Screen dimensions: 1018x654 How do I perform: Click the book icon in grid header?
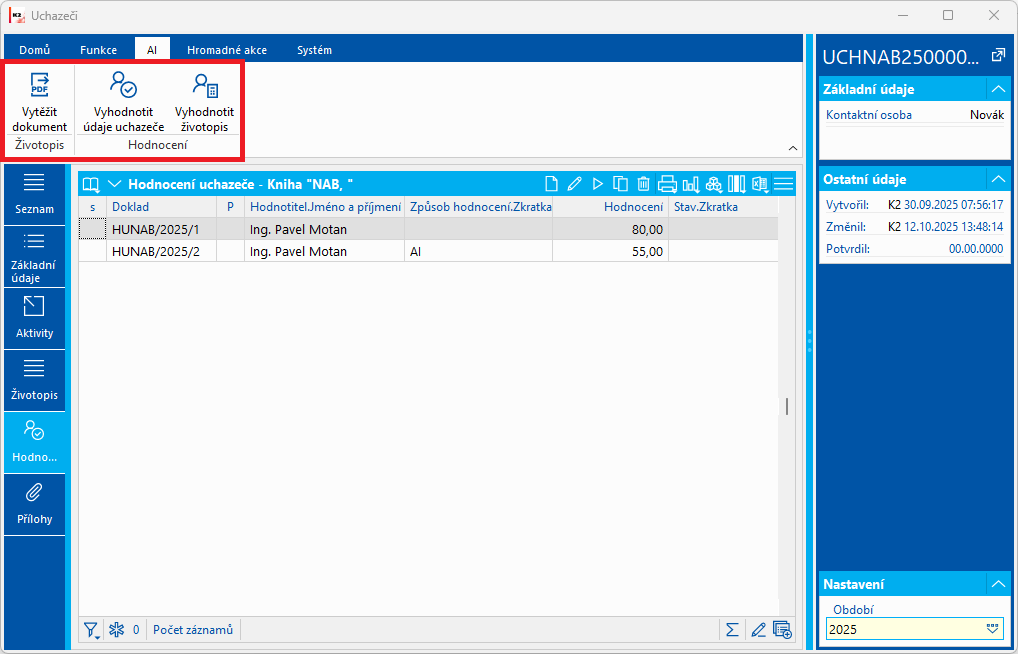pyautogui.click(x=91, y=184)
